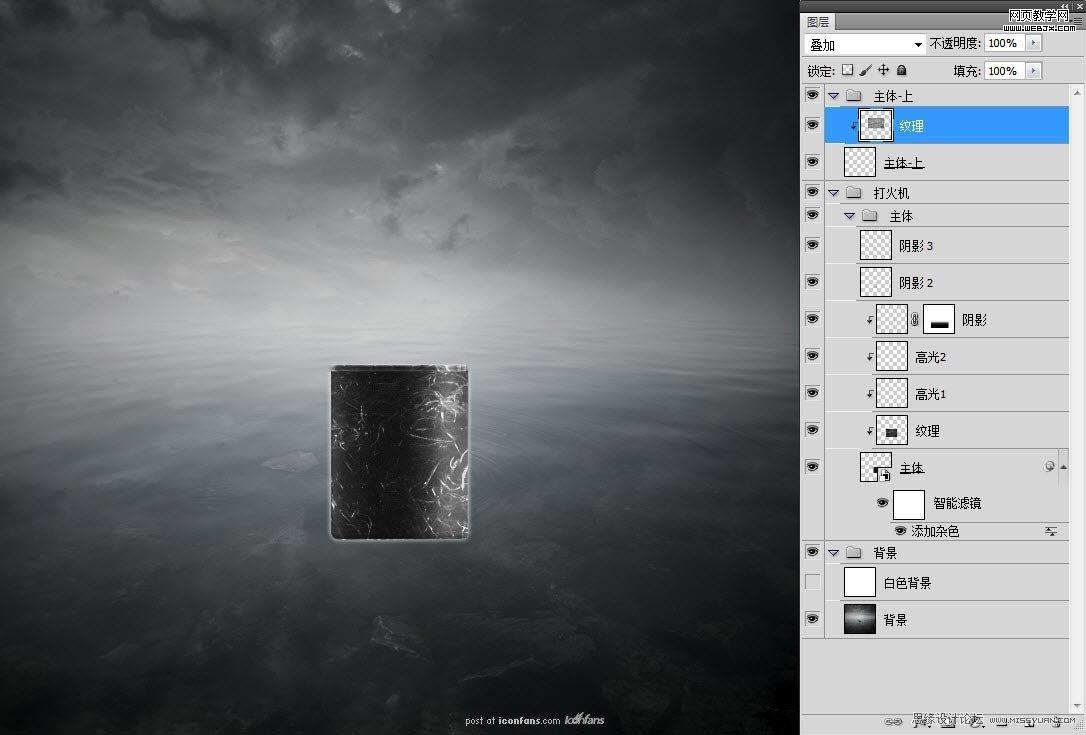Click the smart filter indicator on the 主体 layer
Screen dimensions: 1086x735
tap(1048, 466)
